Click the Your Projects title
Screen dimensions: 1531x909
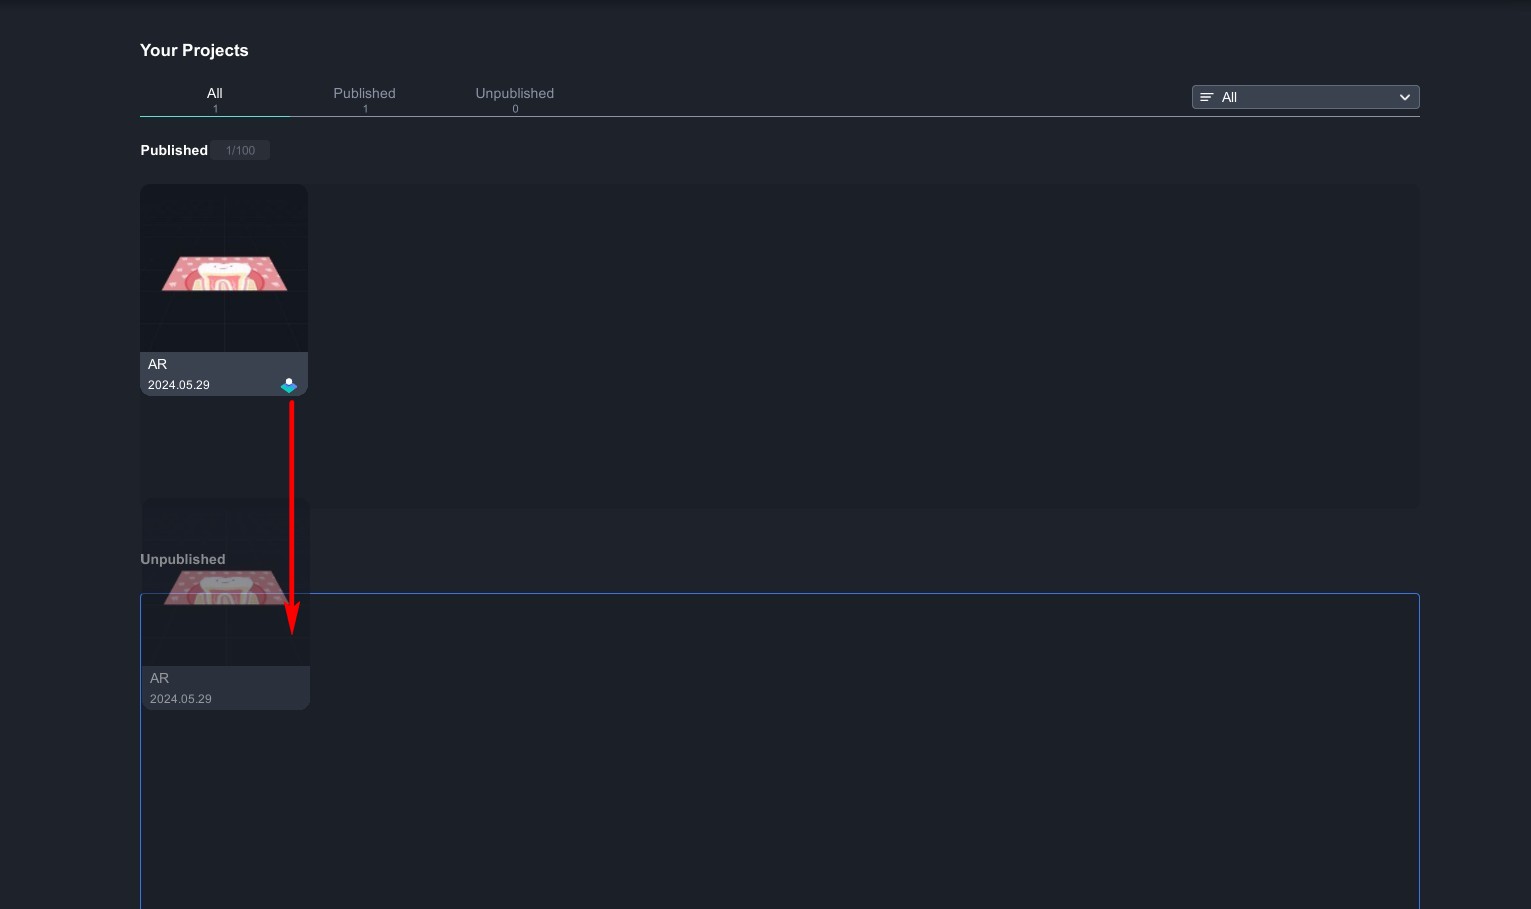click(194, 50)
